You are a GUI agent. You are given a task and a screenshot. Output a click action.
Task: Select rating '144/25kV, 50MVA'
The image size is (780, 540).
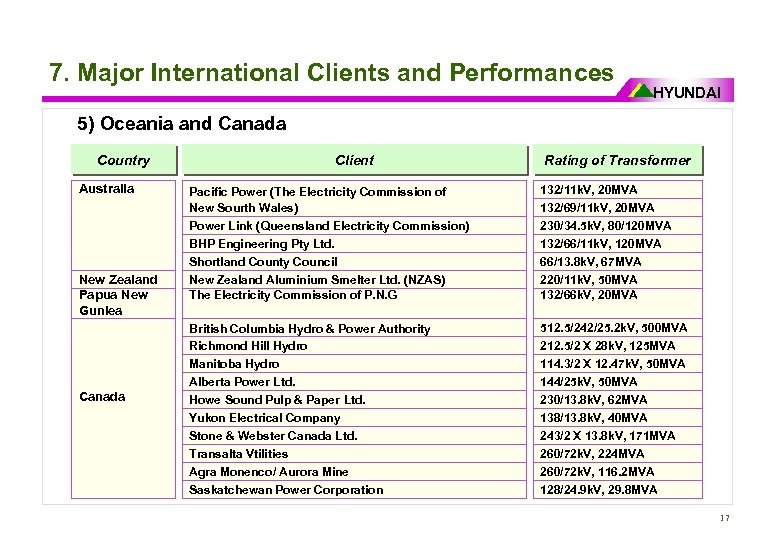tap(617, 381)
